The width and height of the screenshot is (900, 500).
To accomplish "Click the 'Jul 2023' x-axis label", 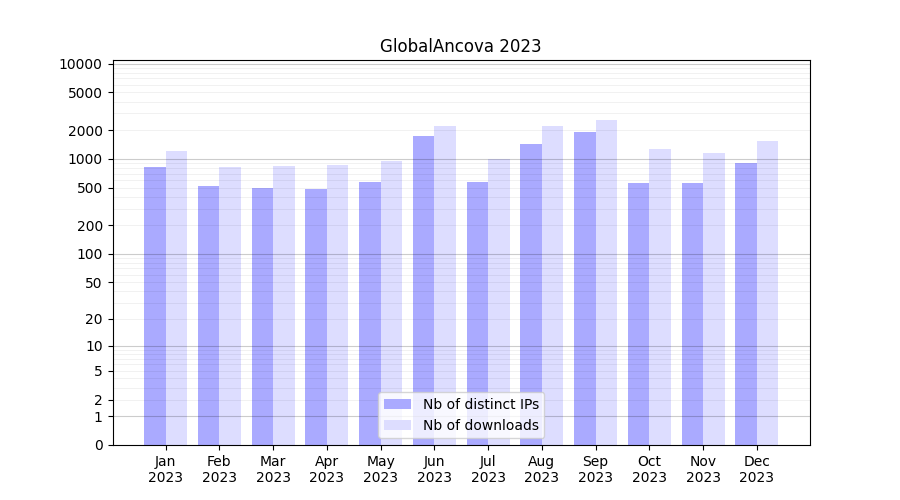I will point(488,469).
